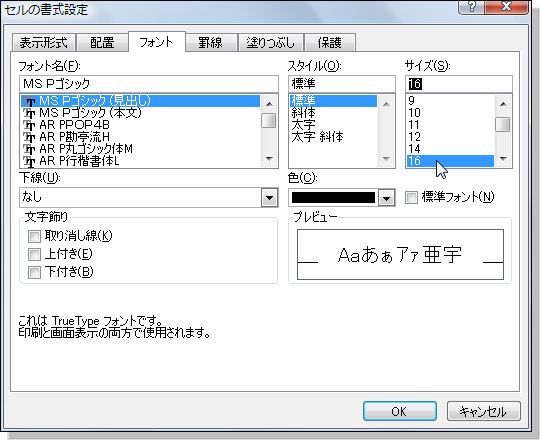The height and width of the screenshot is (440, 540).
Task: Open the 下線 underline dropdown
Action: point(269,198)
